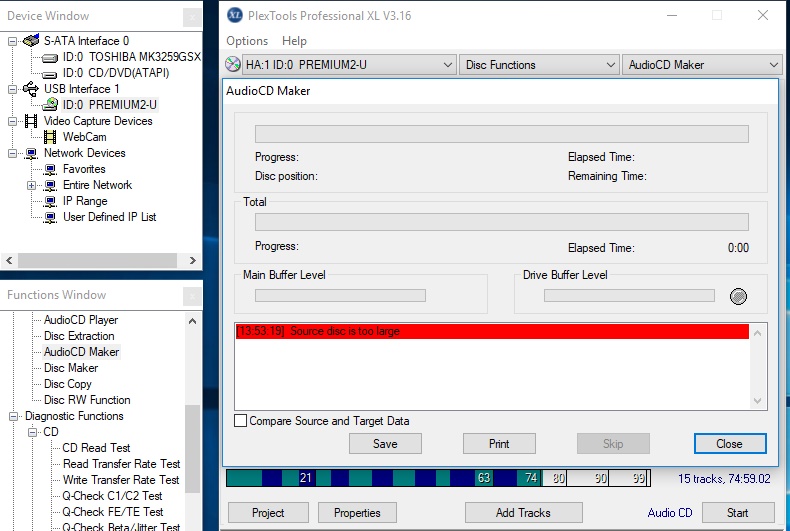
Task: Select the 'Source disc is too large' log entry
Action: point(492,331)
